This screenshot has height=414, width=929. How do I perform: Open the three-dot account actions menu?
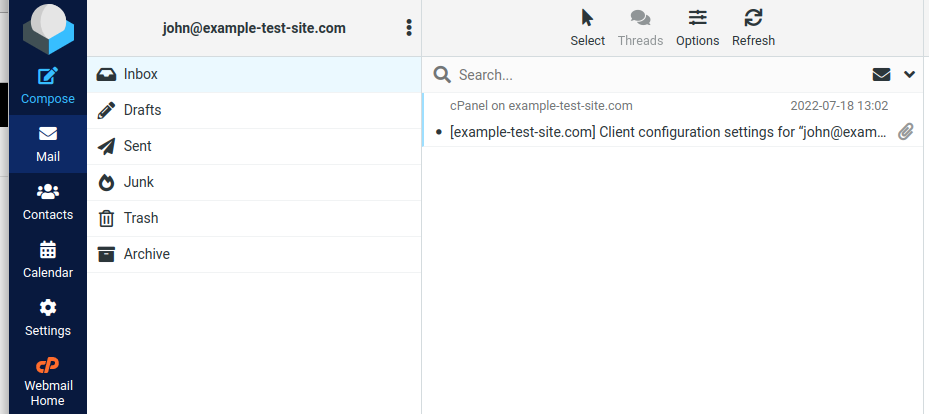click(409, 28)
